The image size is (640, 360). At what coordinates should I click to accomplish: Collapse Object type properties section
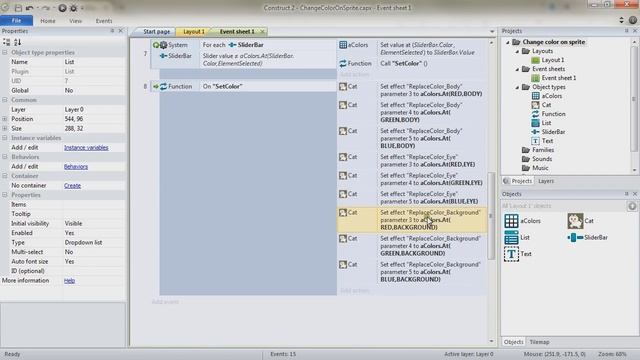pyautogui.click(x=4, y=52)
